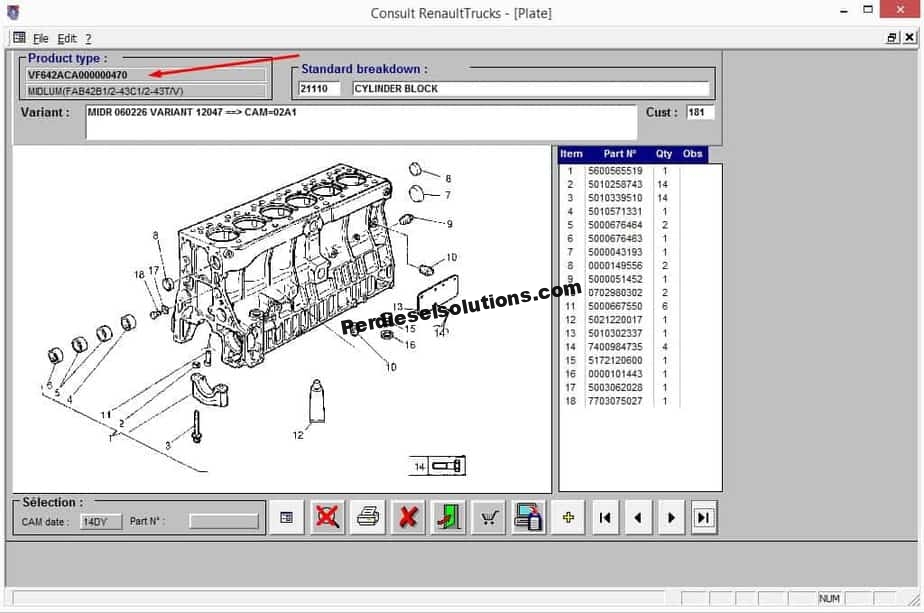Select part number 5000676463
Viewport: 924px width, 613px height.
point(615,239)
